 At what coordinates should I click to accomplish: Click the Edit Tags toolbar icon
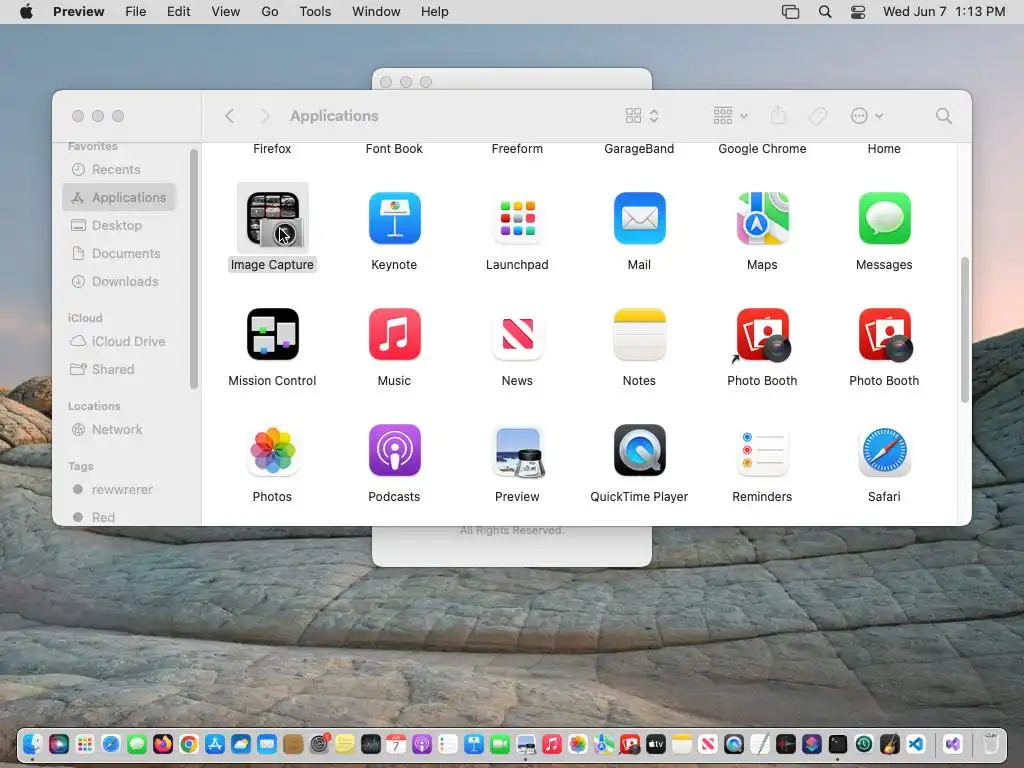click(x=817, y=116)
